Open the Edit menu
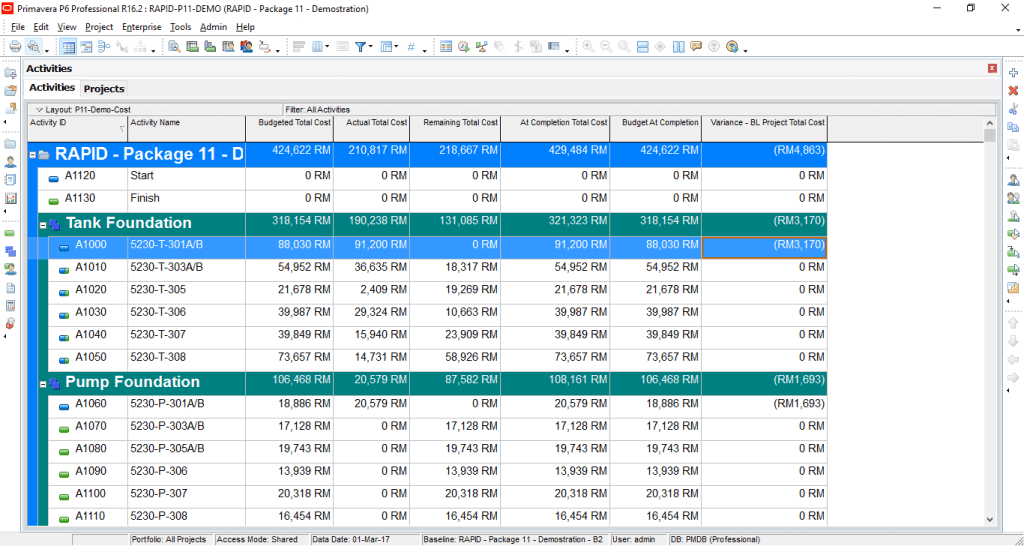This screenshot has width=1024, height=546. point(41,27)
